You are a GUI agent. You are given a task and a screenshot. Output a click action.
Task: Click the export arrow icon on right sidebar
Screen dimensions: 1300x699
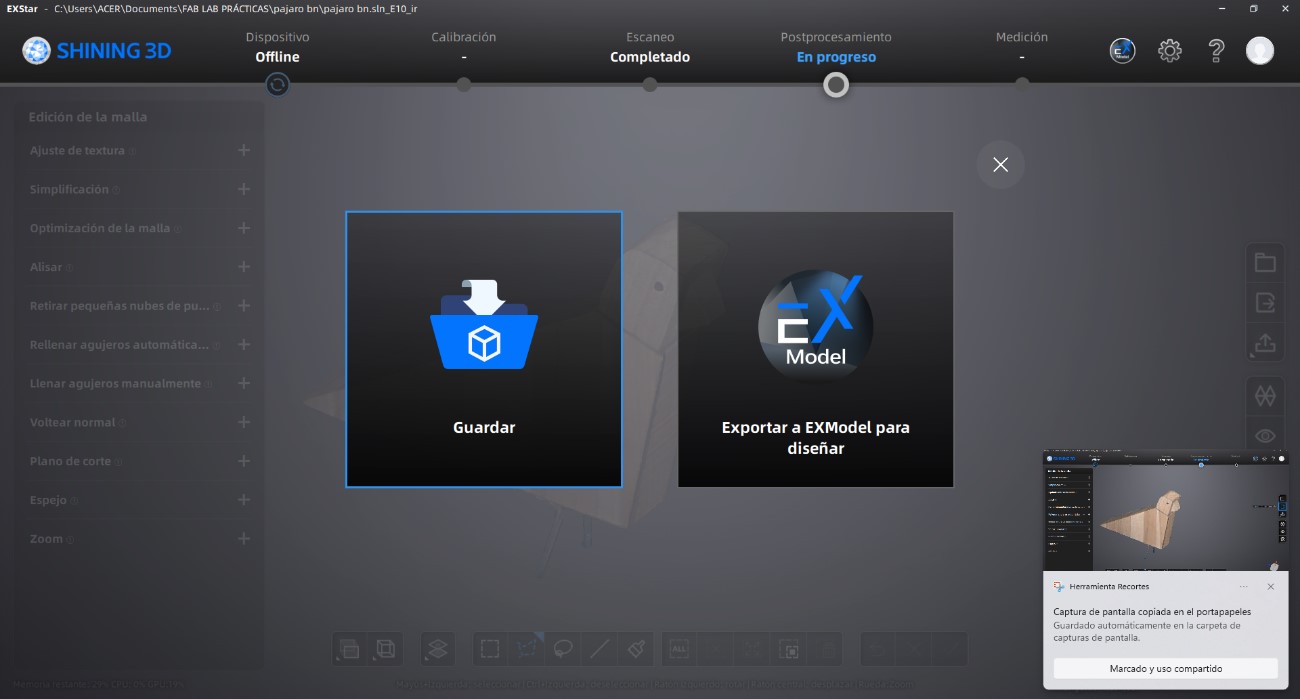coord(1265,302)
